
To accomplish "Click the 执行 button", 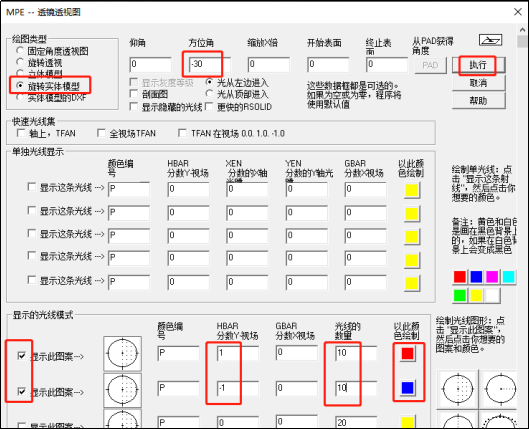I will pos(478,65).
